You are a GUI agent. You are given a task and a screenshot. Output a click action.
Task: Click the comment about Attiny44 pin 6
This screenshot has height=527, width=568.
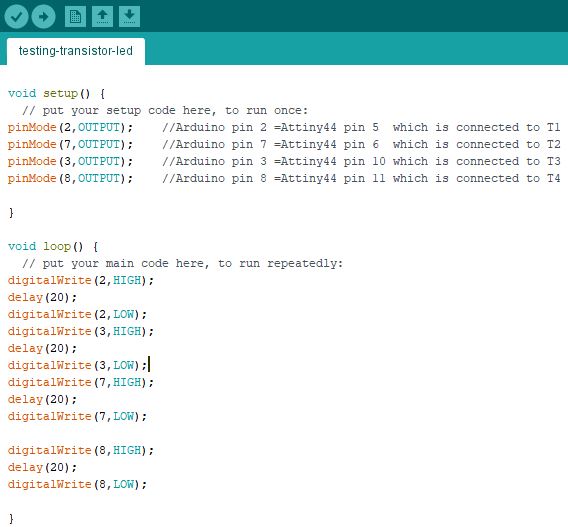tap(362, 145)
